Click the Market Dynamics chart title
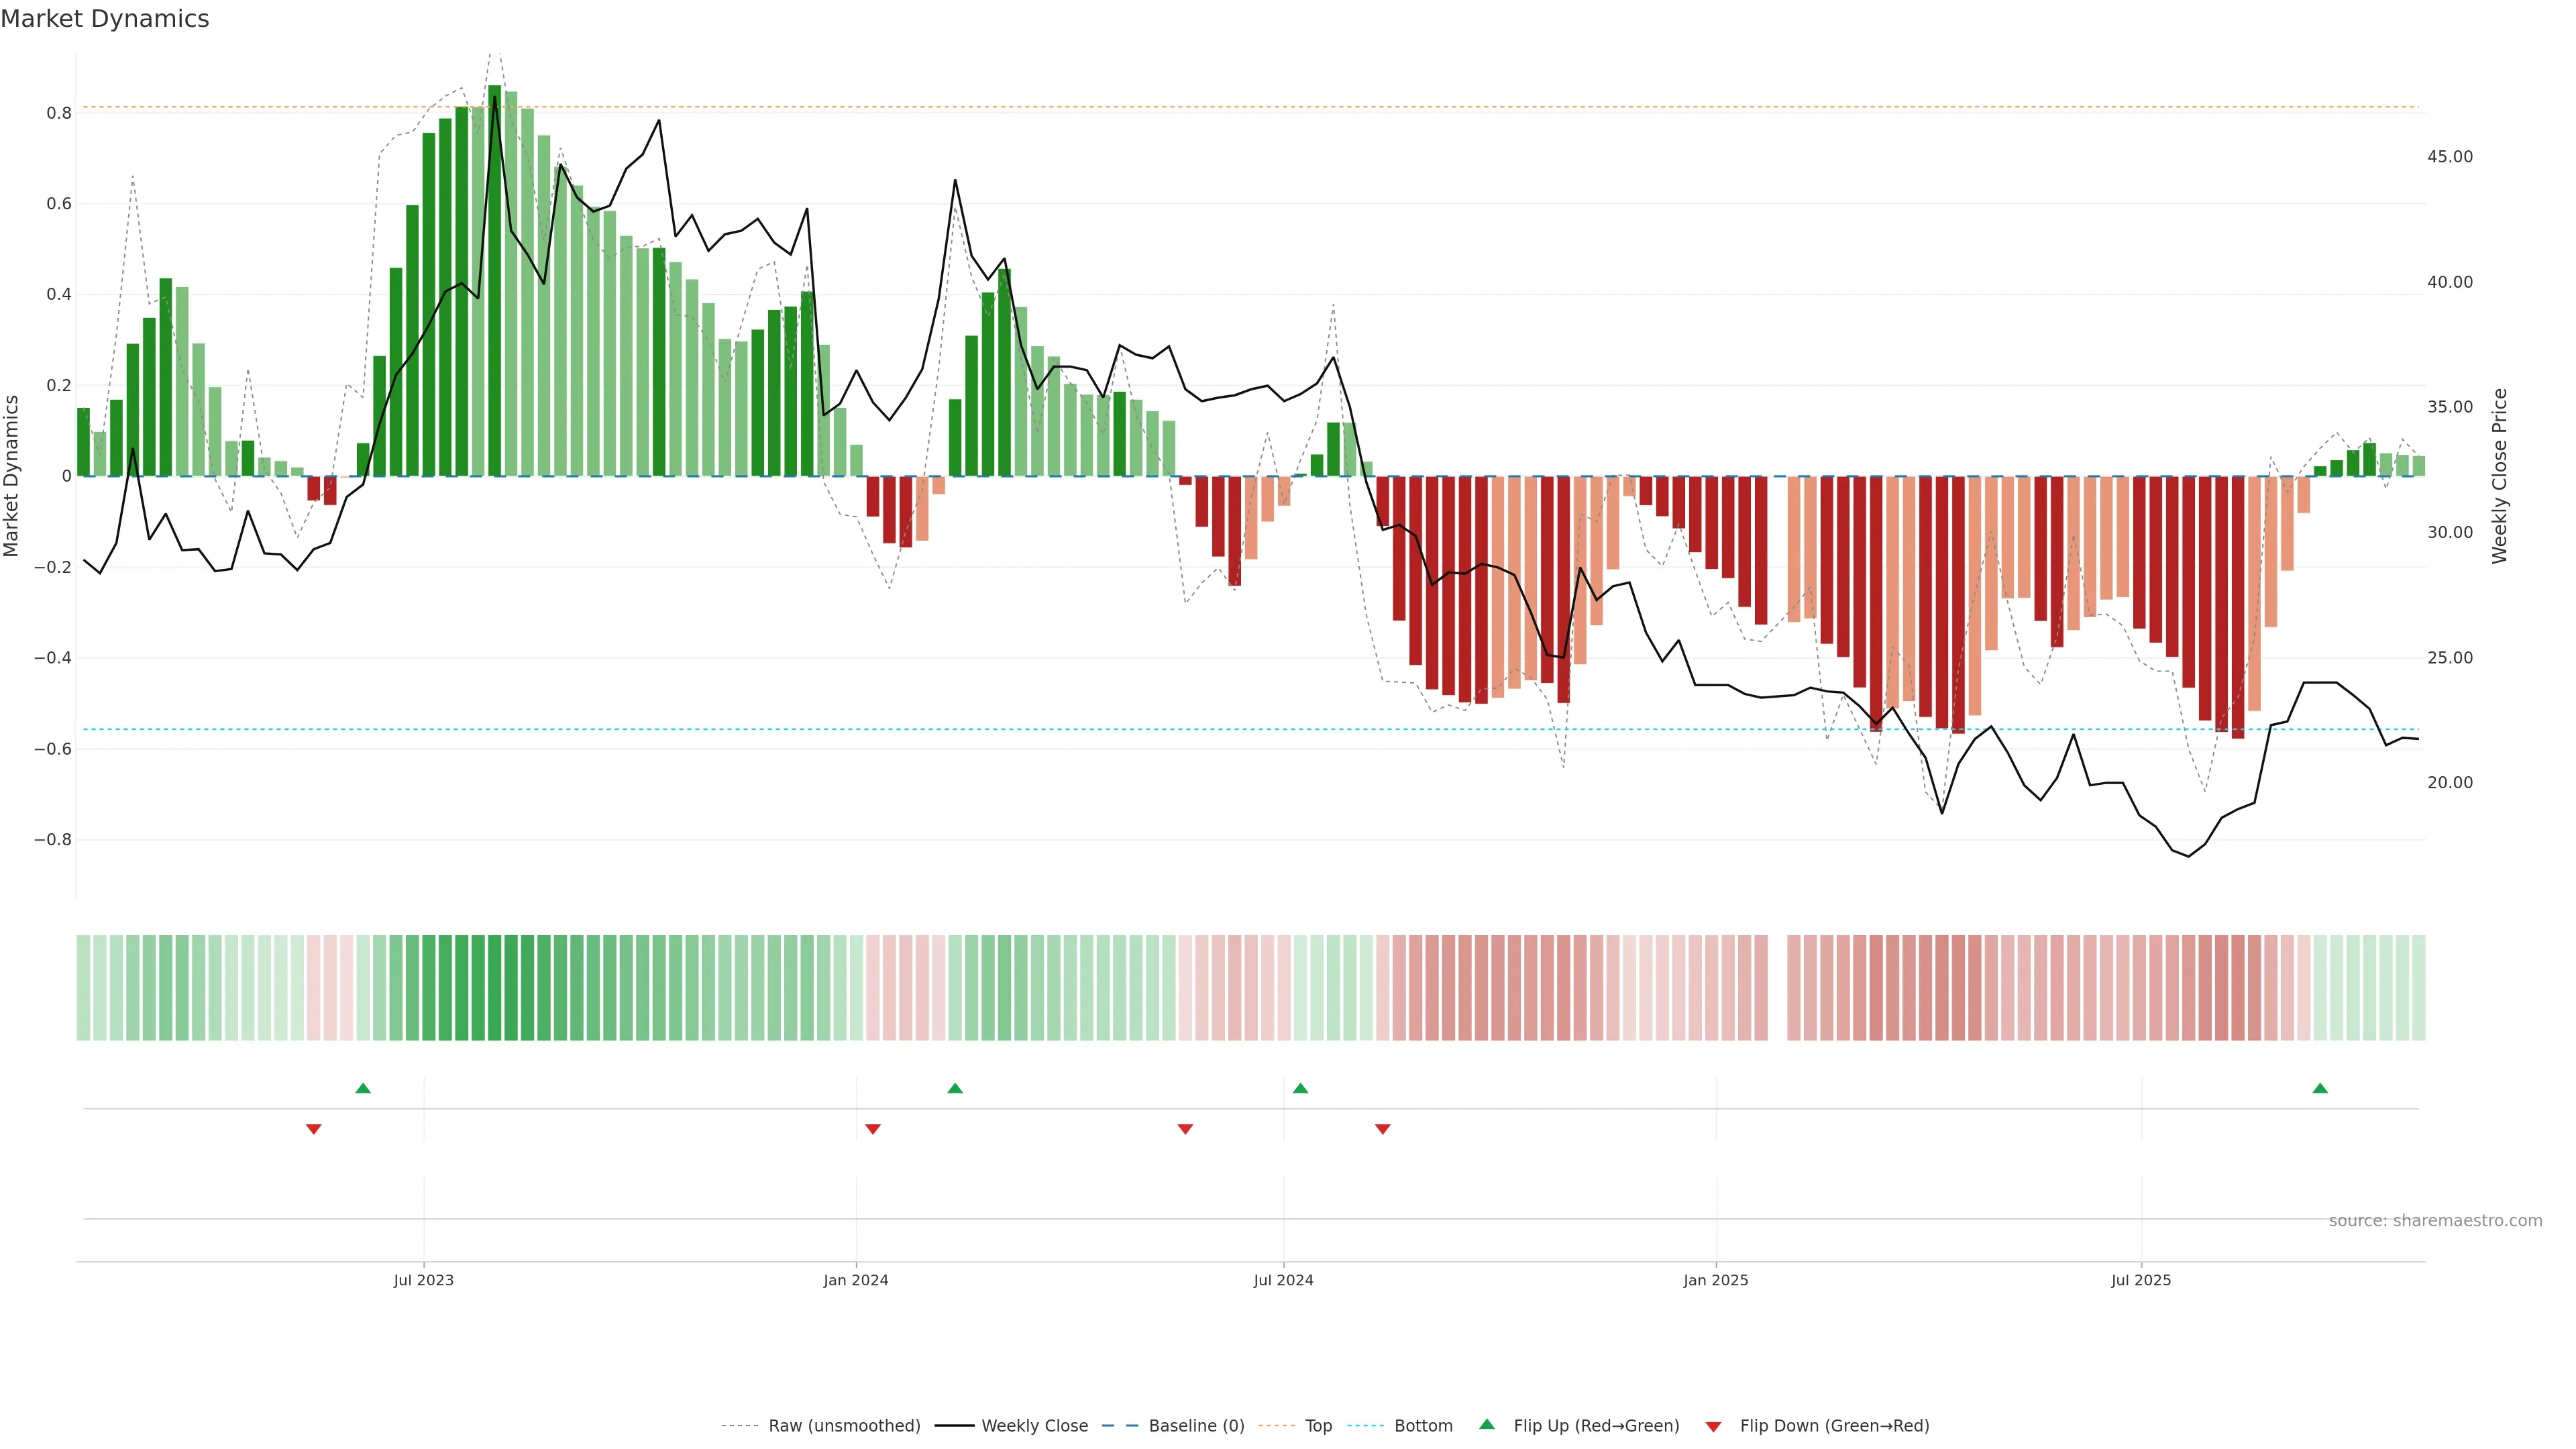Screen dimensions: 2576x1449 coord(105,19)
